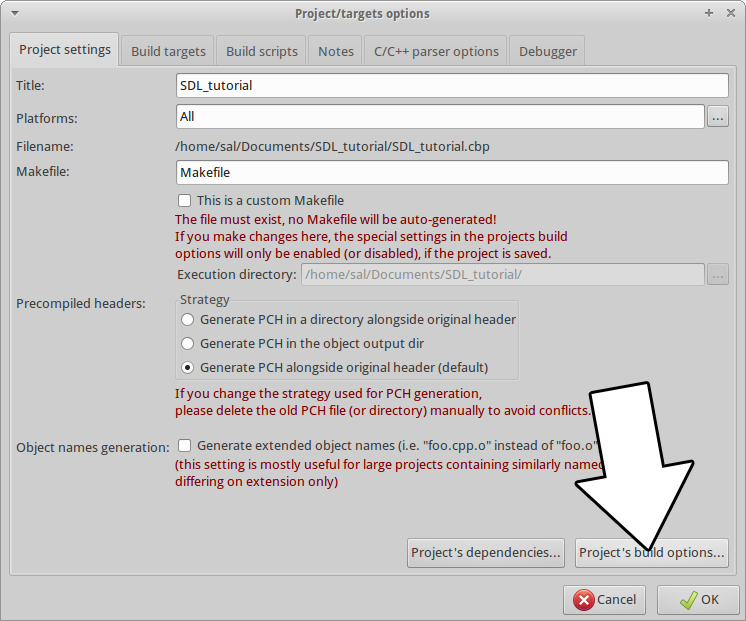This screenshot has width=746, height=621.
Task: Switch to the Project settings tab
Action: click(x=65, y=49)
